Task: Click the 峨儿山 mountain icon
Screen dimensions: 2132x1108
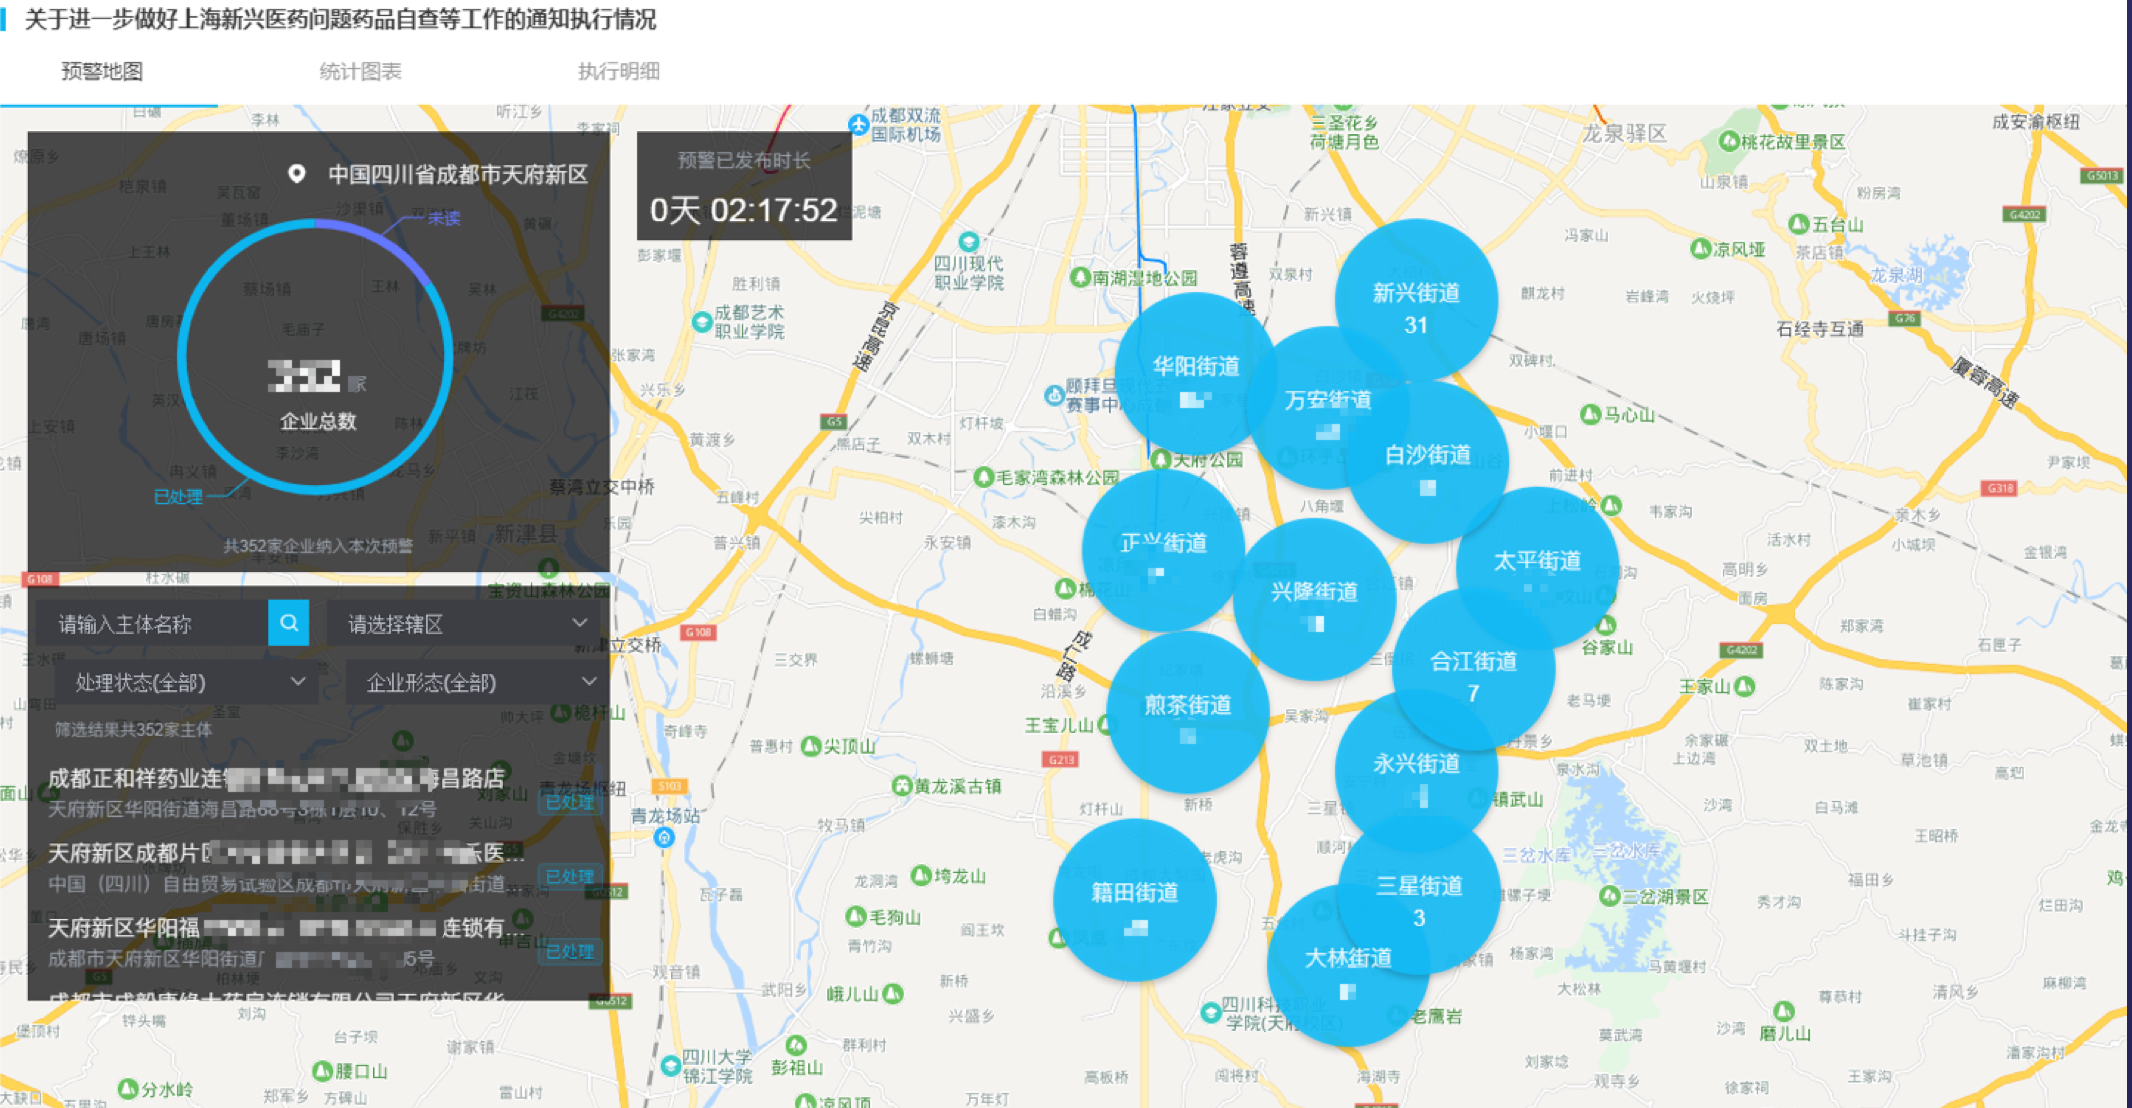Action: point(893,993)
